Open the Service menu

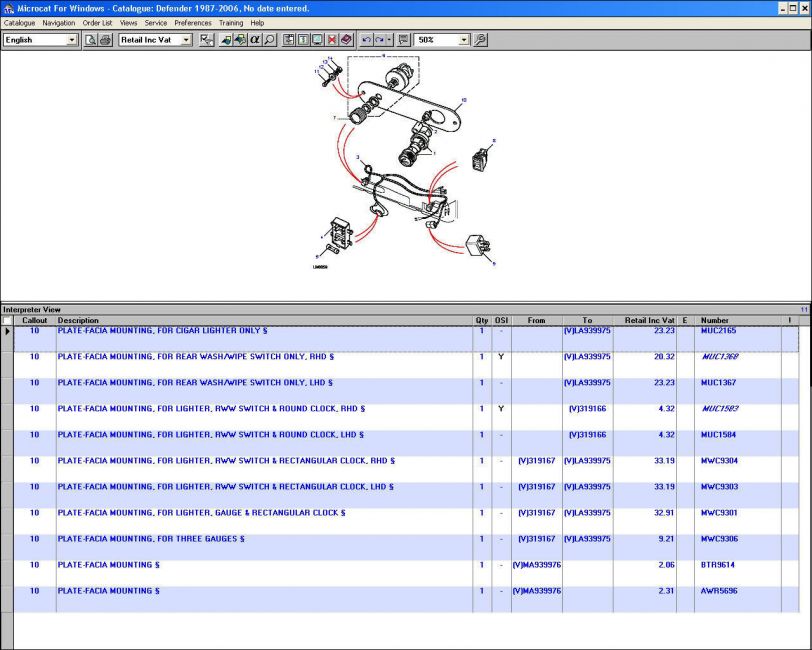coord(156,23)
